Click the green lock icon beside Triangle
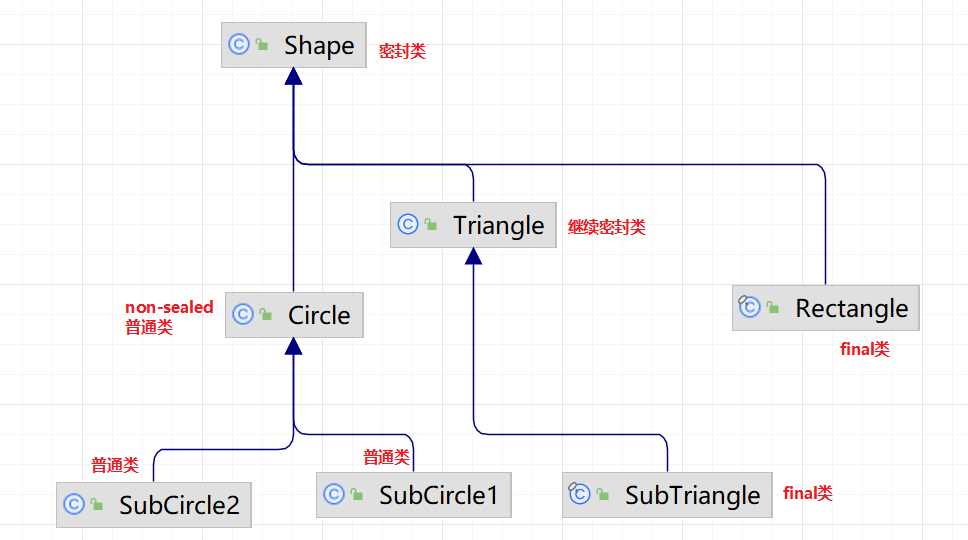This screenshot has height=540, width=968. [x=431, y=225]
